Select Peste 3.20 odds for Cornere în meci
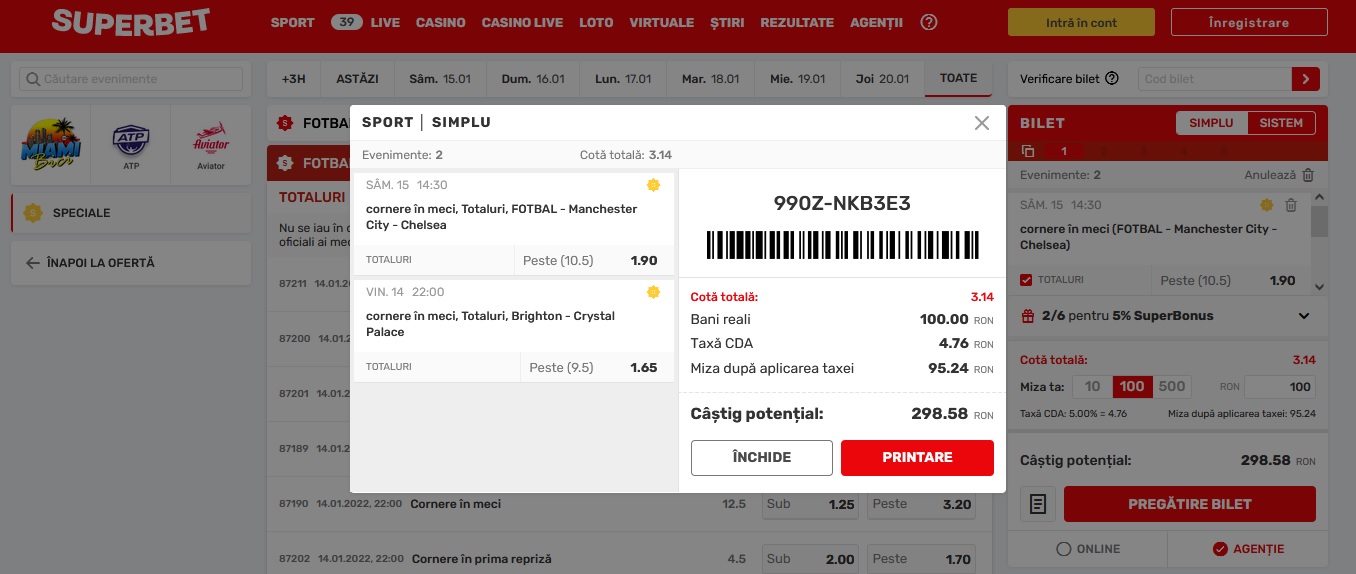 pos(920,504)
